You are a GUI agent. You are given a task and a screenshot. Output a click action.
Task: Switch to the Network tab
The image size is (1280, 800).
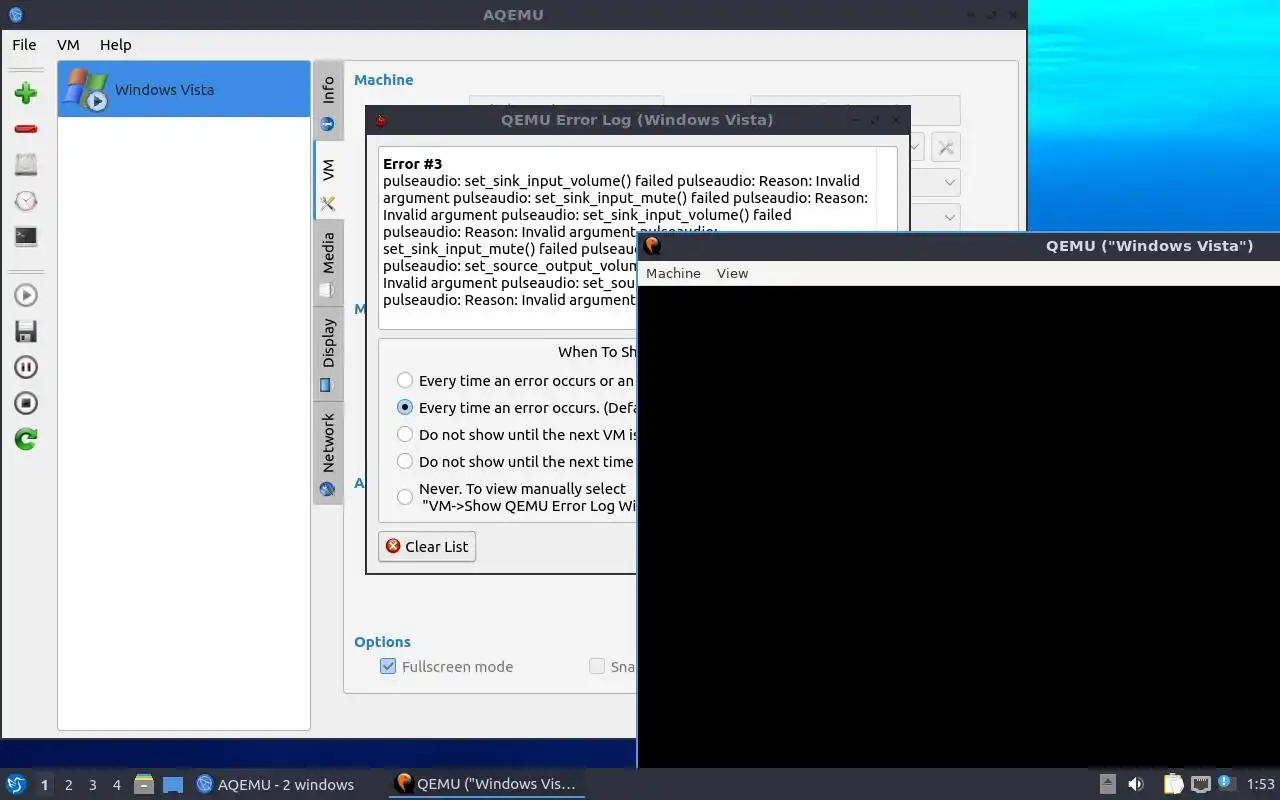(328, 452)
